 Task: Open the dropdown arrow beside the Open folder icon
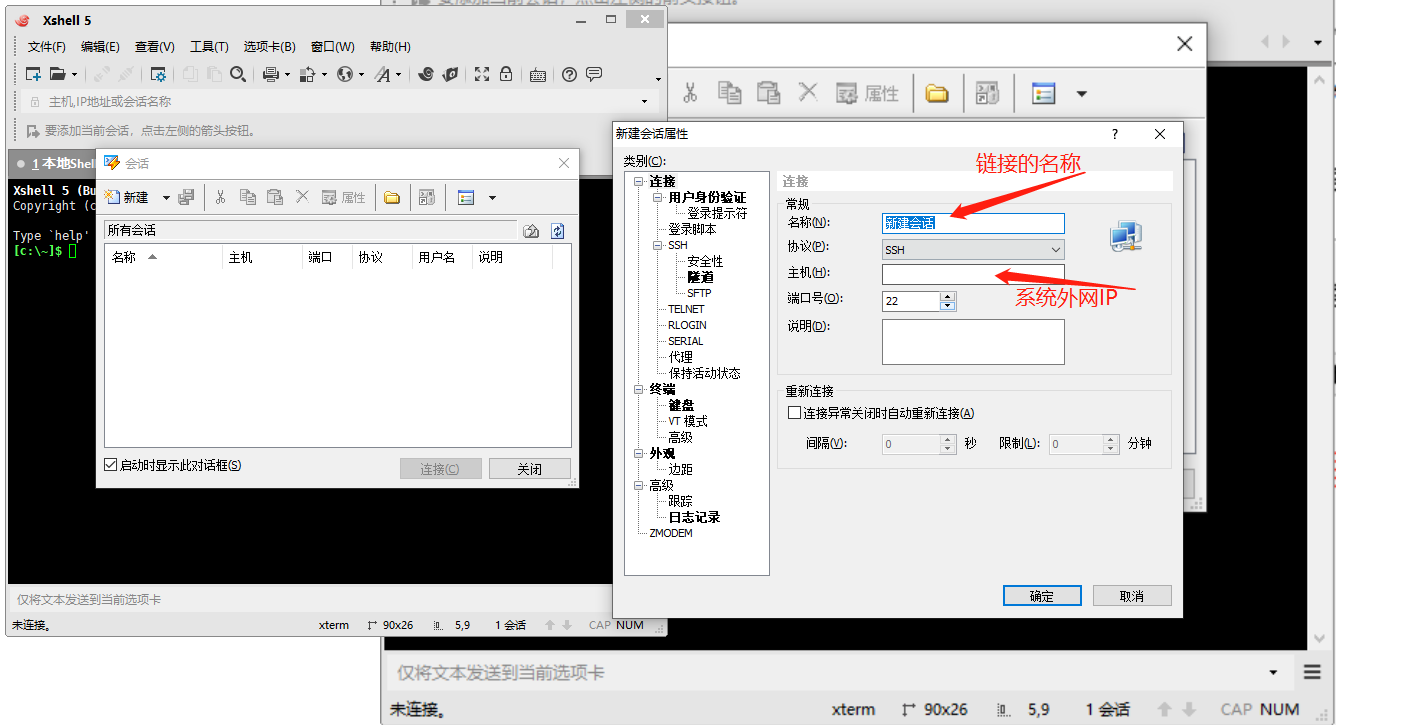click(74, 74)
